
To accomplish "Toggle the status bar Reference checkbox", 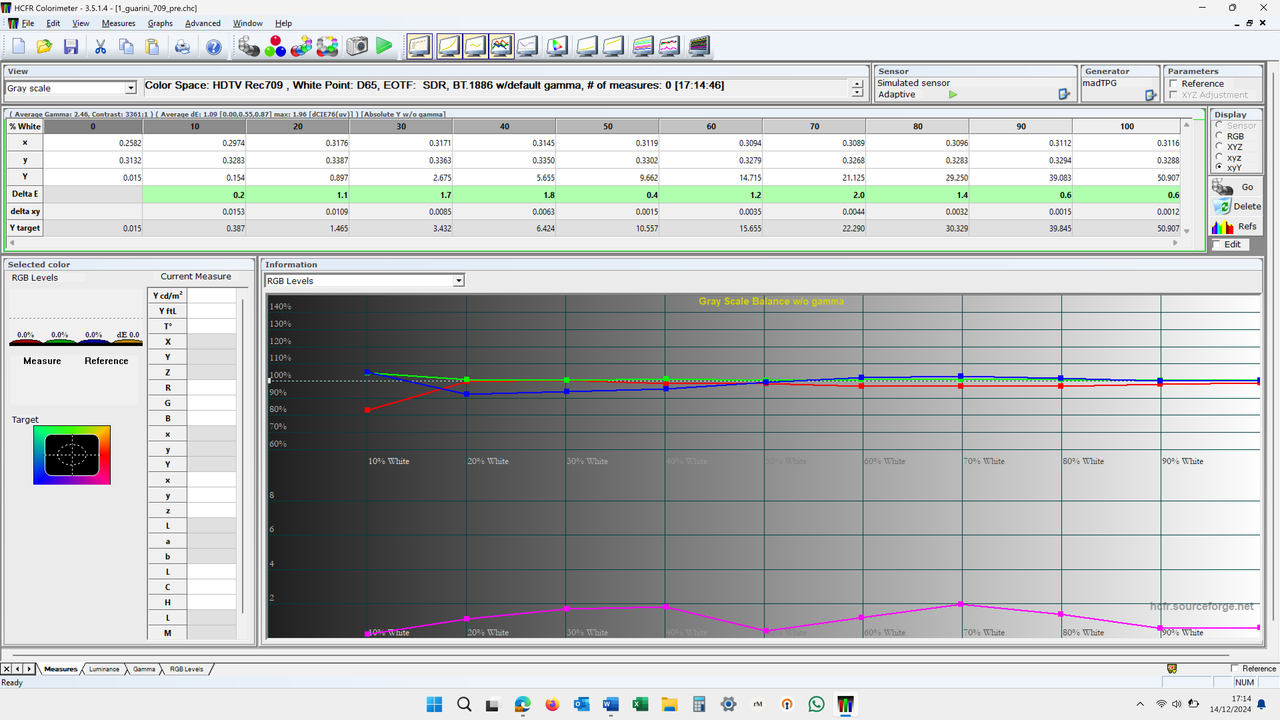I will (1235, 668).
